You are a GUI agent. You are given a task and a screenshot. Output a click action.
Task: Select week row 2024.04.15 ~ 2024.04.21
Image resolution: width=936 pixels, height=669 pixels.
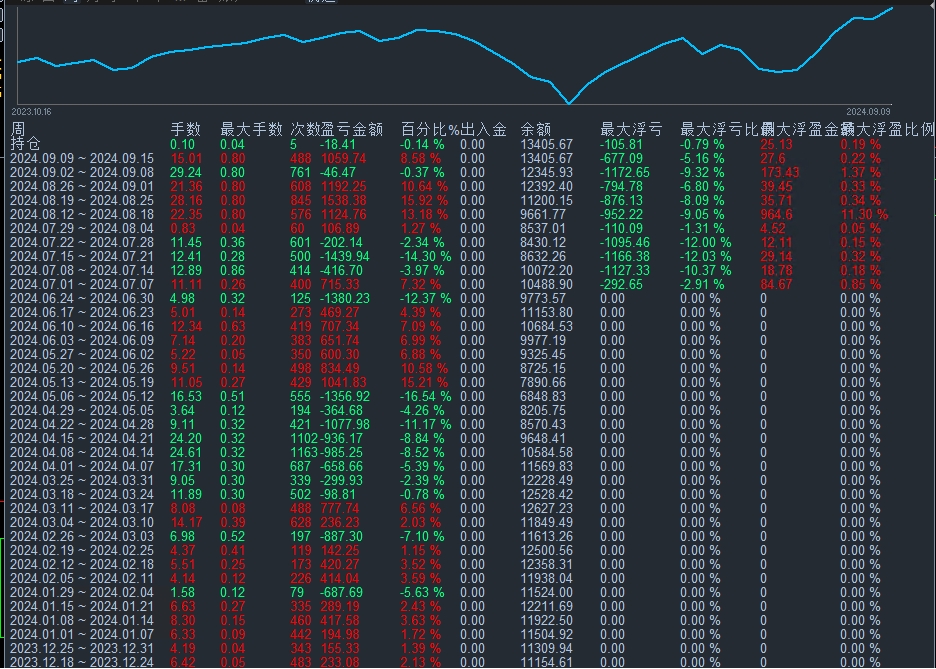82,439
